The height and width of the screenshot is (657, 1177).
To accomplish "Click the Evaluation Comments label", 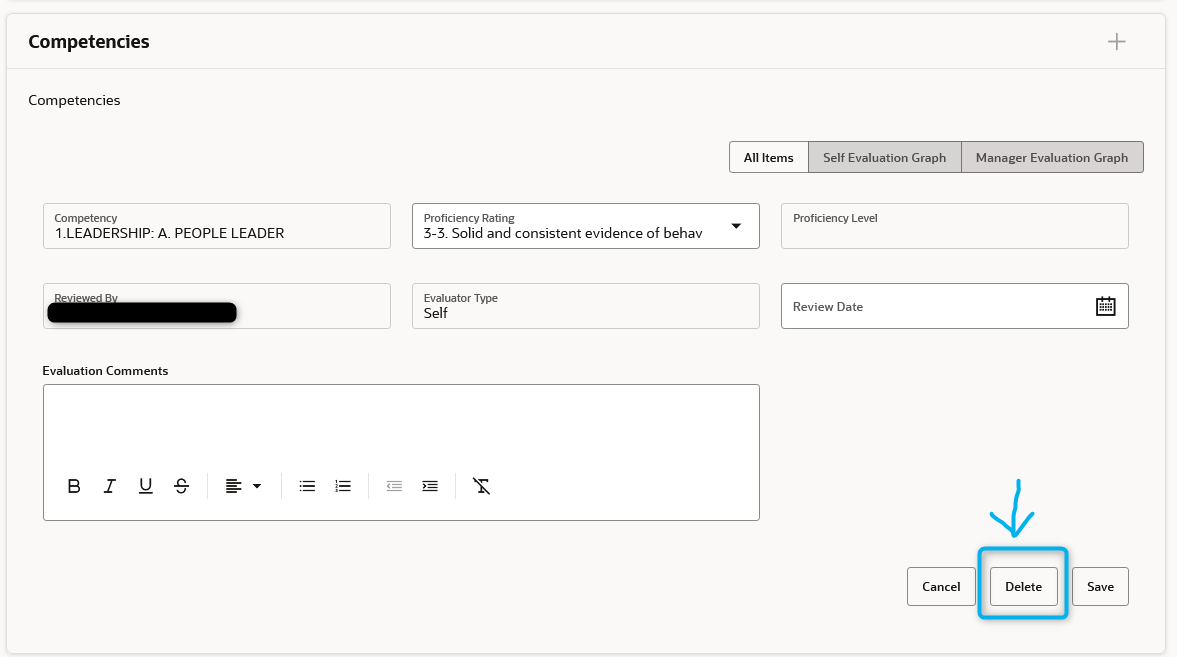I will [105, 371].
